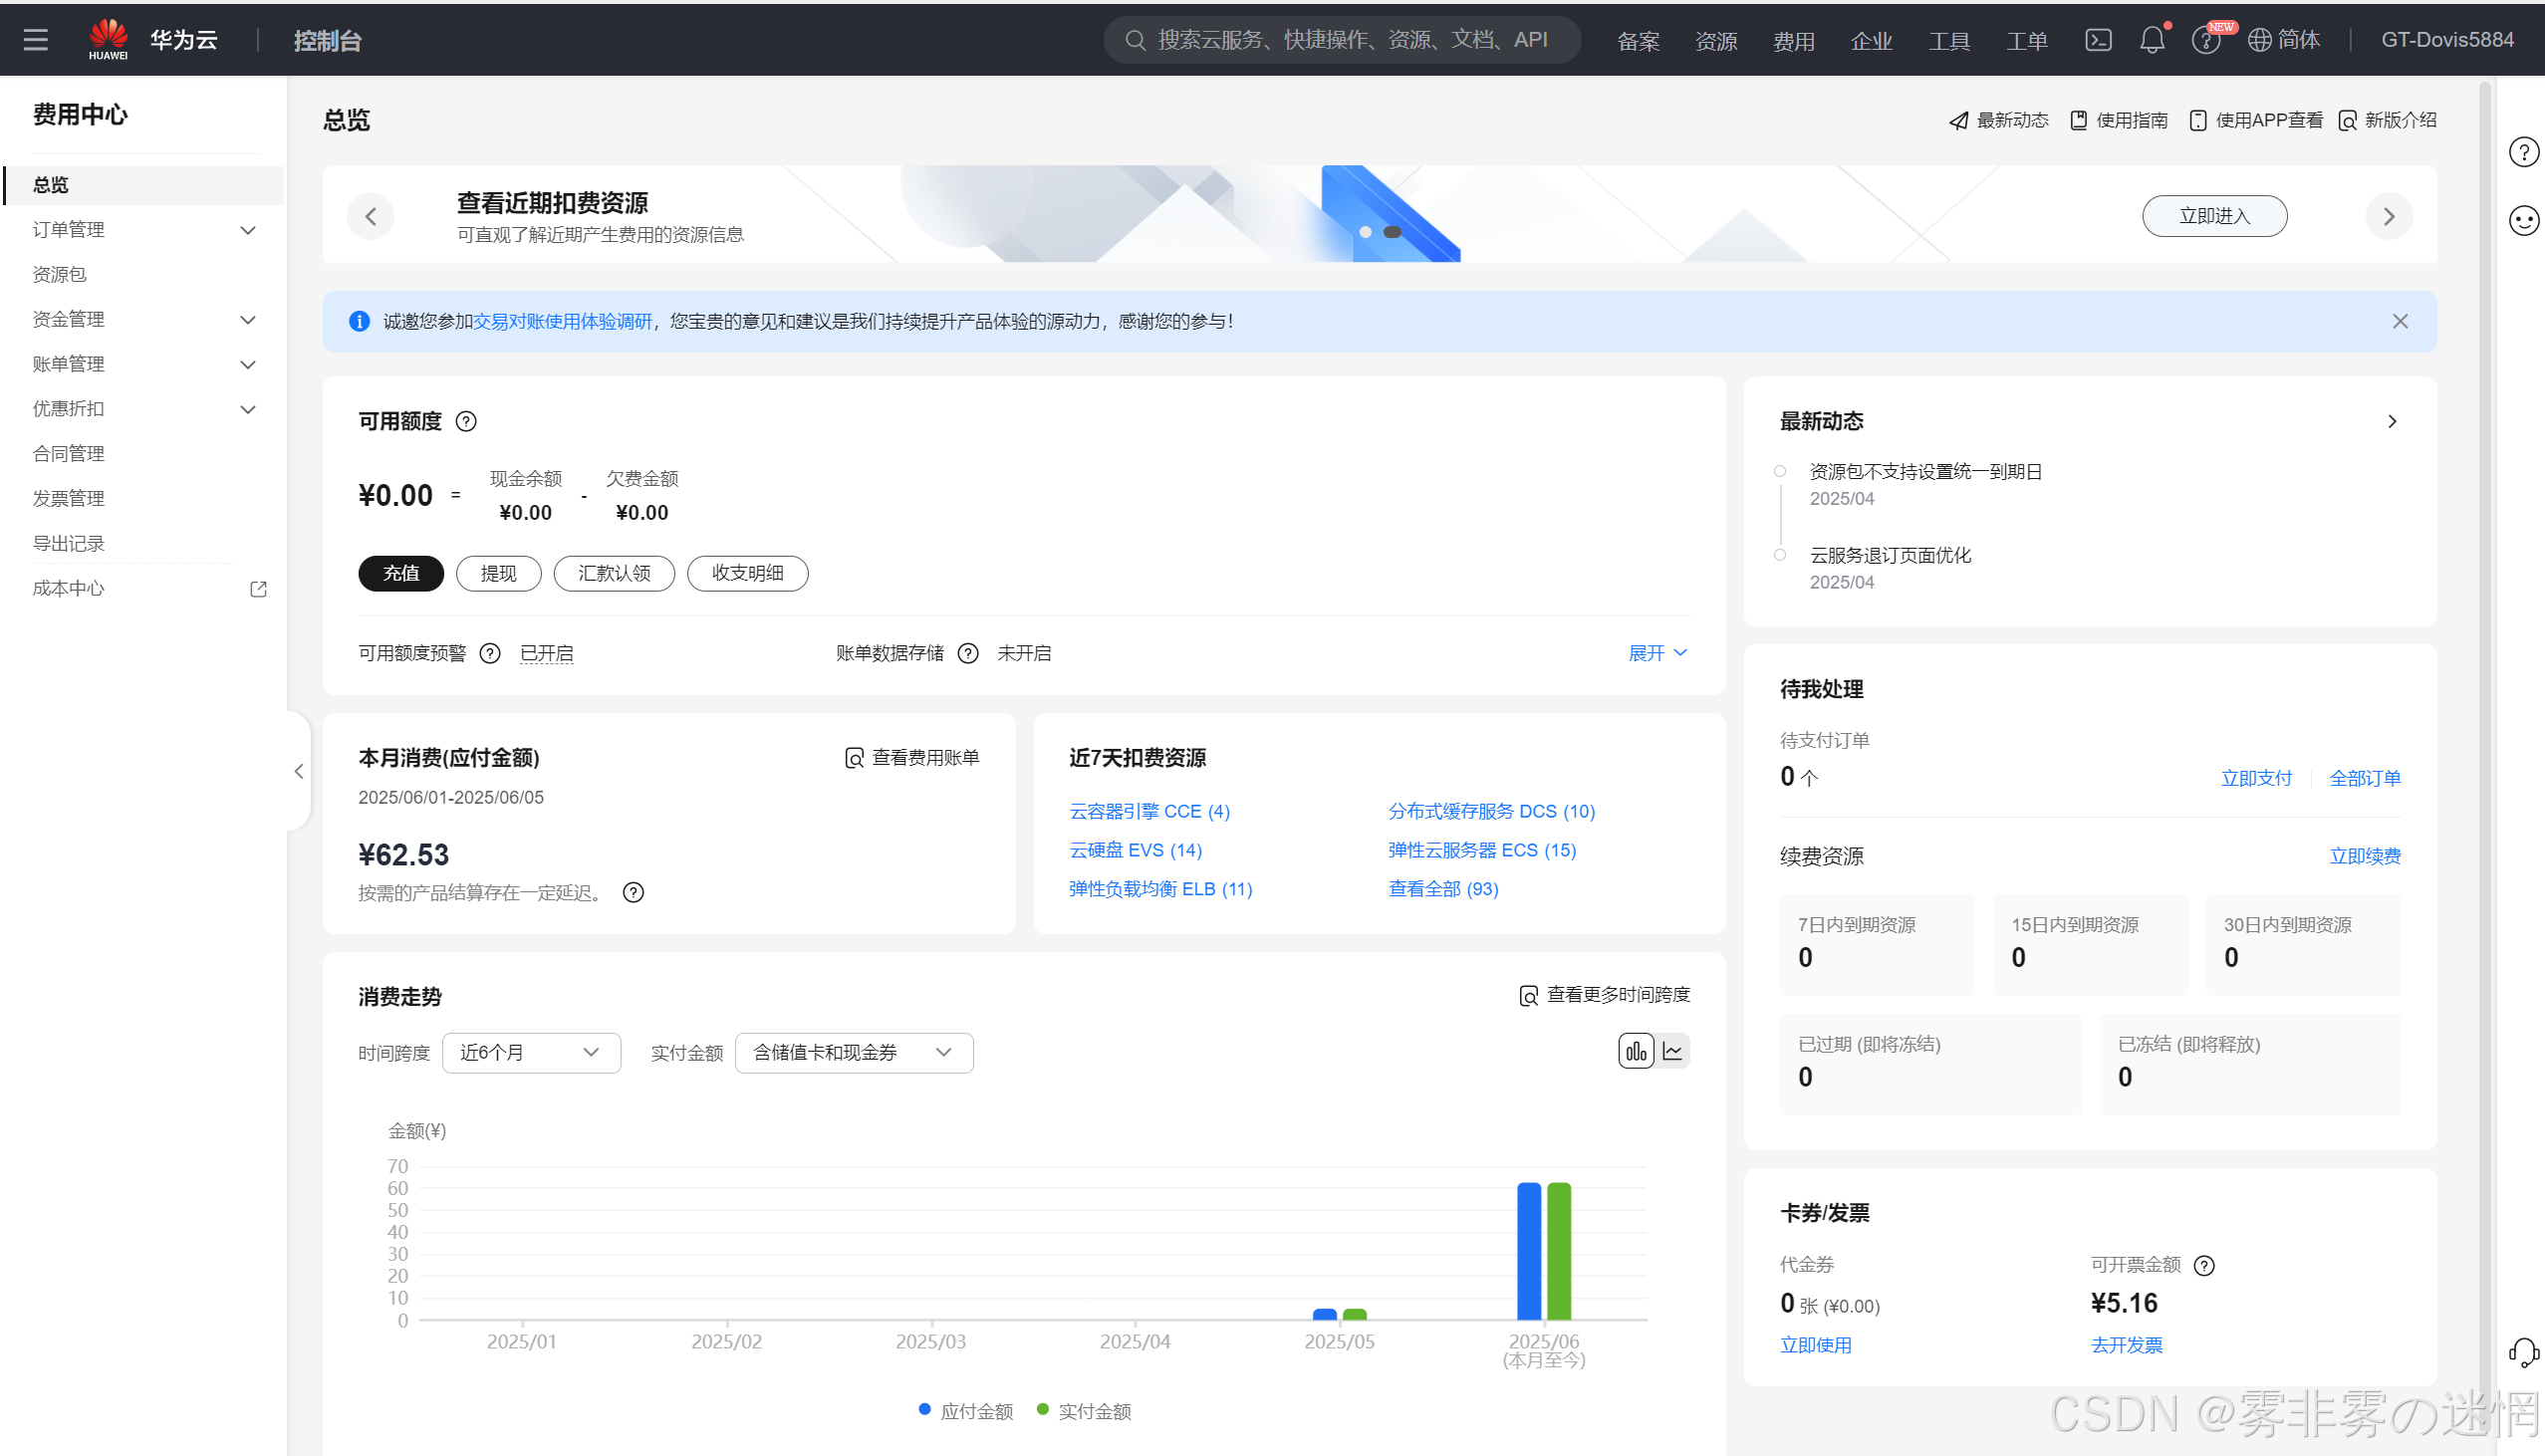Viewport: 2545px width, 1456px height.
Task: Click 立即支付 link
Action: (x=2256, y=778)
